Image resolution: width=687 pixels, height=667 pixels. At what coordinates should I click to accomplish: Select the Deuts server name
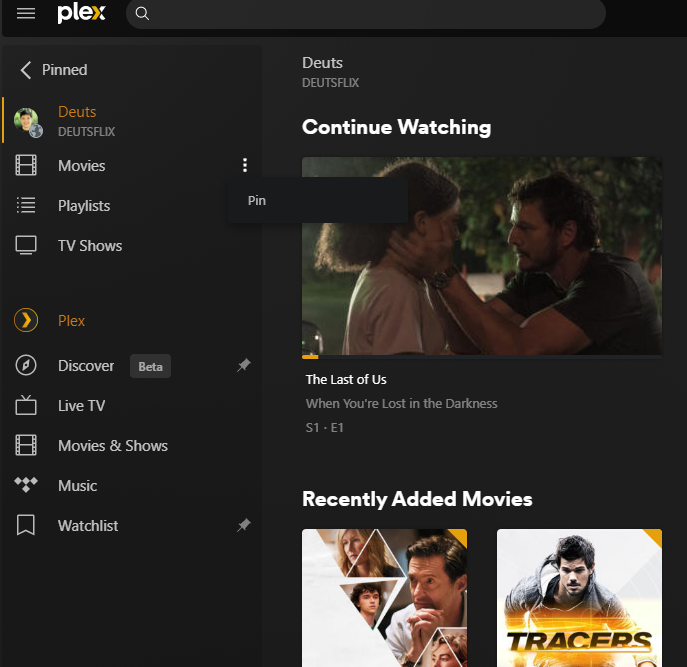pyautogui.click(x=77, y=112)
